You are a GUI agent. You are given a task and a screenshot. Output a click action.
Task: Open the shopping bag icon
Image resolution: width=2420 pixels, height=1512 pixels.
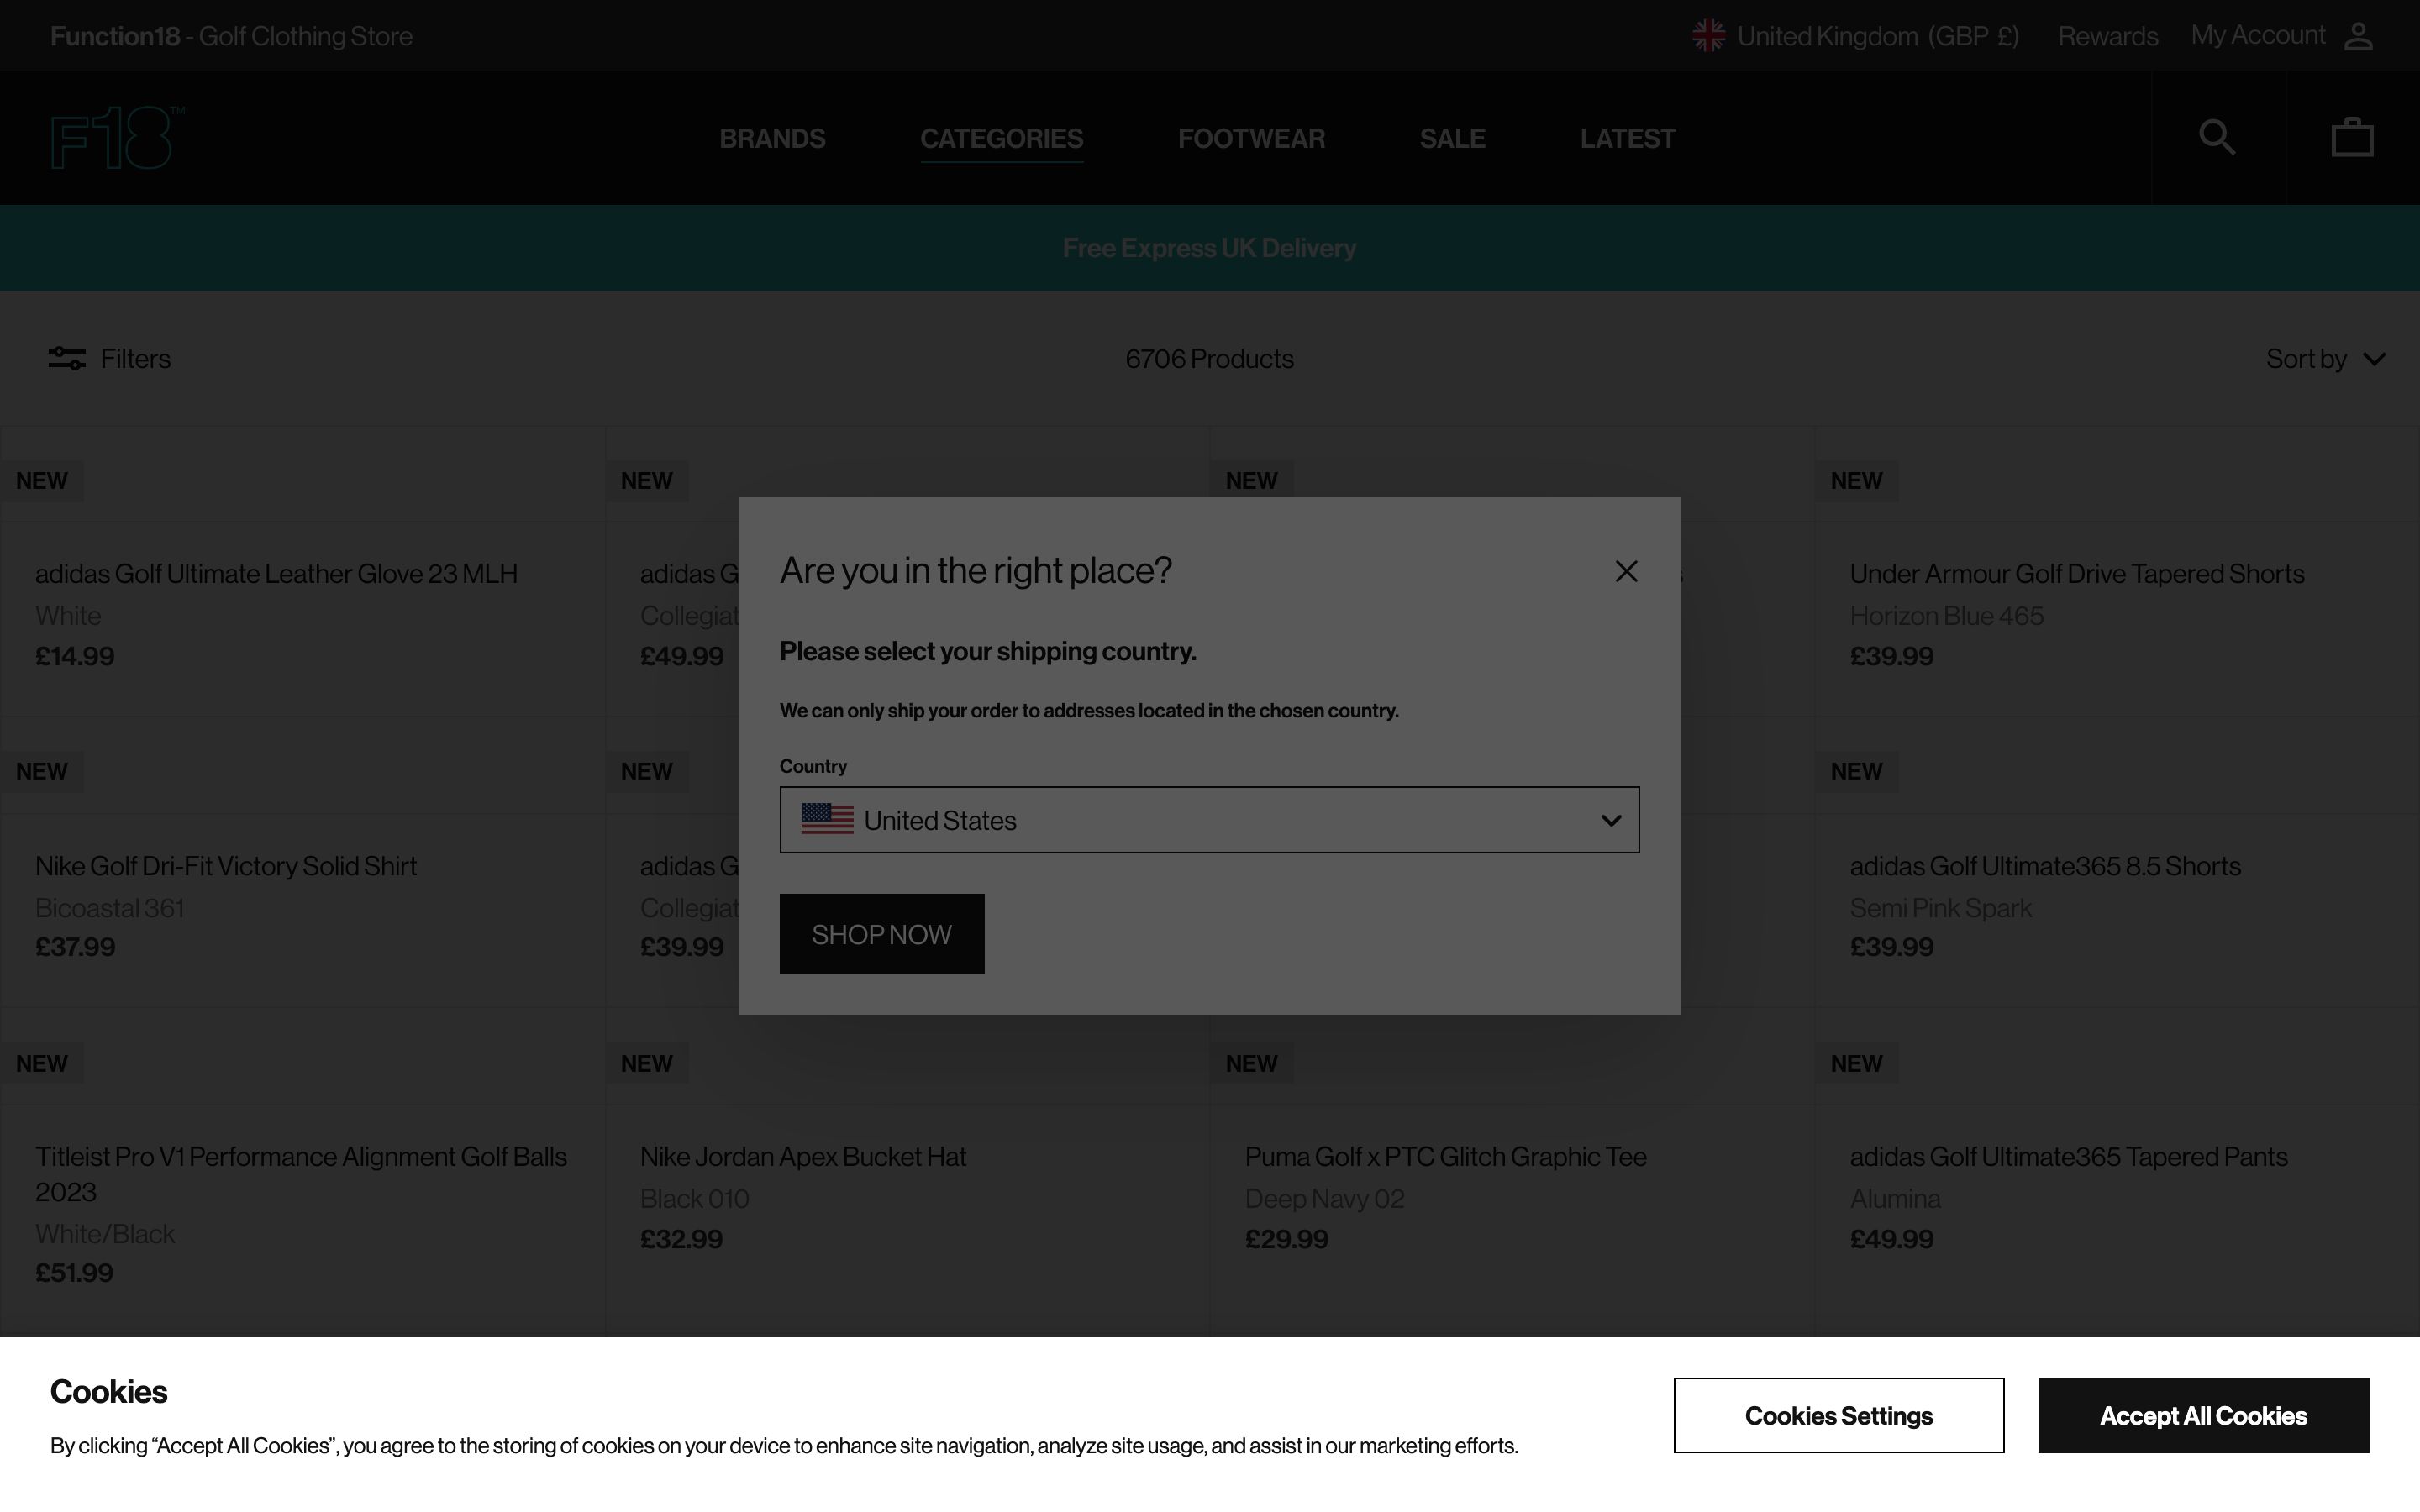(2351, 136)
